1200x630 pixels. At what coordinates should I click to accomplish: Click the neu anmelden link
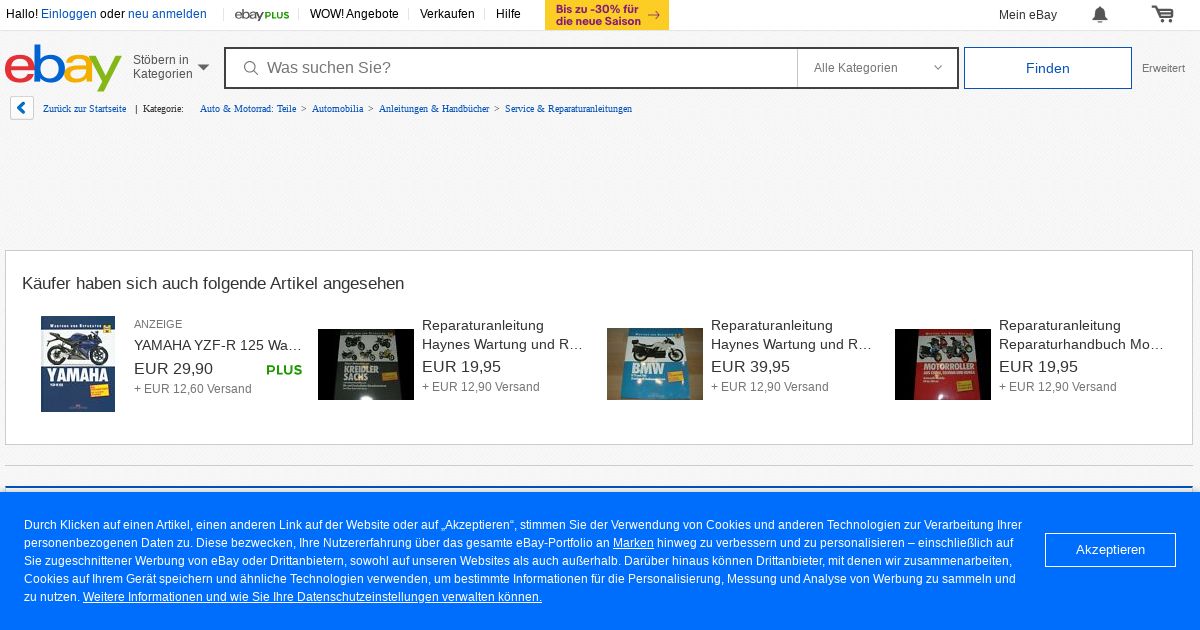167,14
